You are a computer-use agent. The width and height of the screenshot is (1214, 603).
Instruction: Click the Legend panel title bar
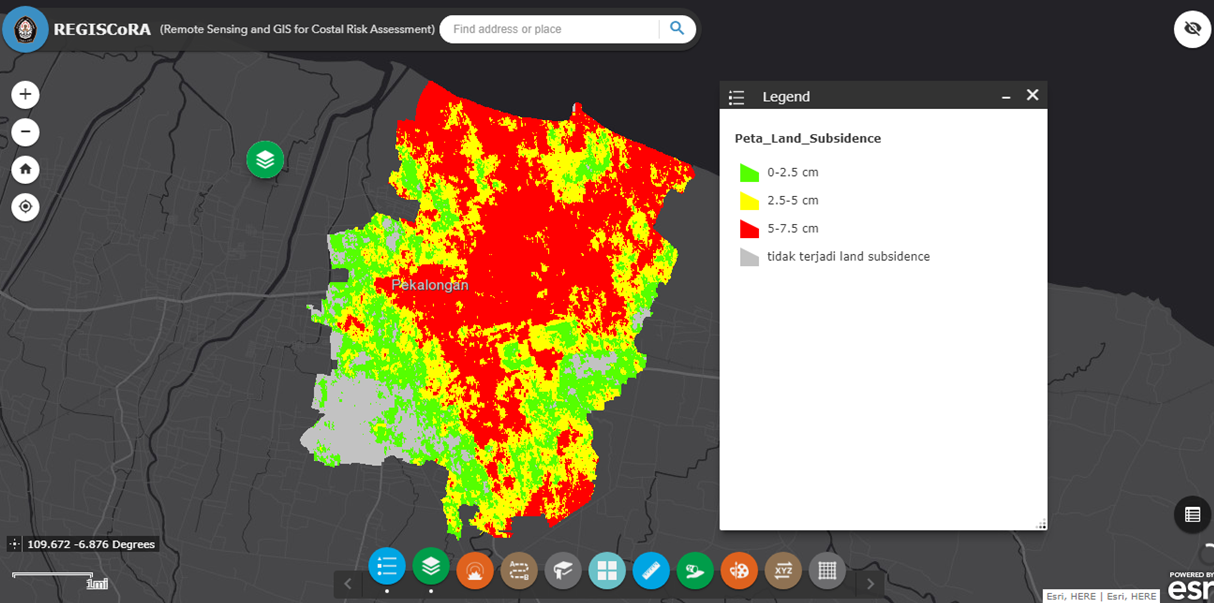883,96
